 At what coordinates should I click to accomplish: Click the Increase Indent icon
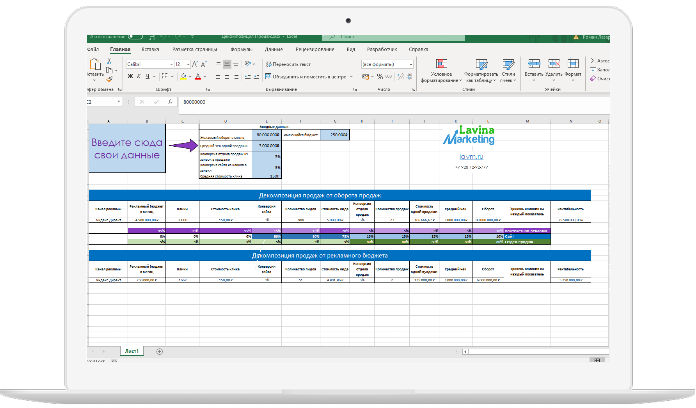pyautogui.click(x=256, y=77)
